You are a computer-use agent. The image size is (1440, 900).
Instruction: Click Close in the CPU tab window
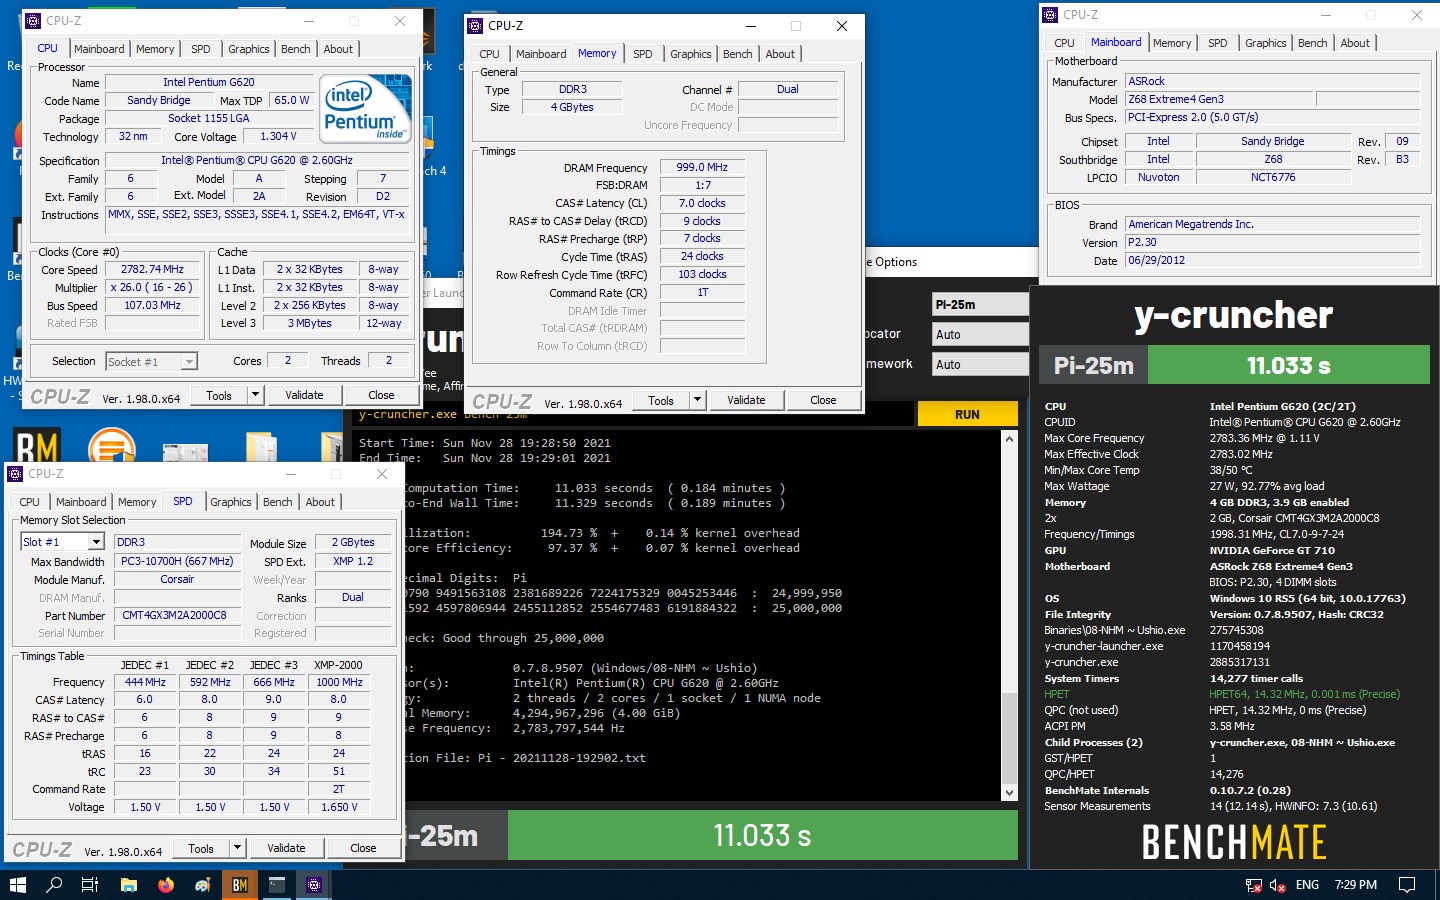[x=381, y=395]
